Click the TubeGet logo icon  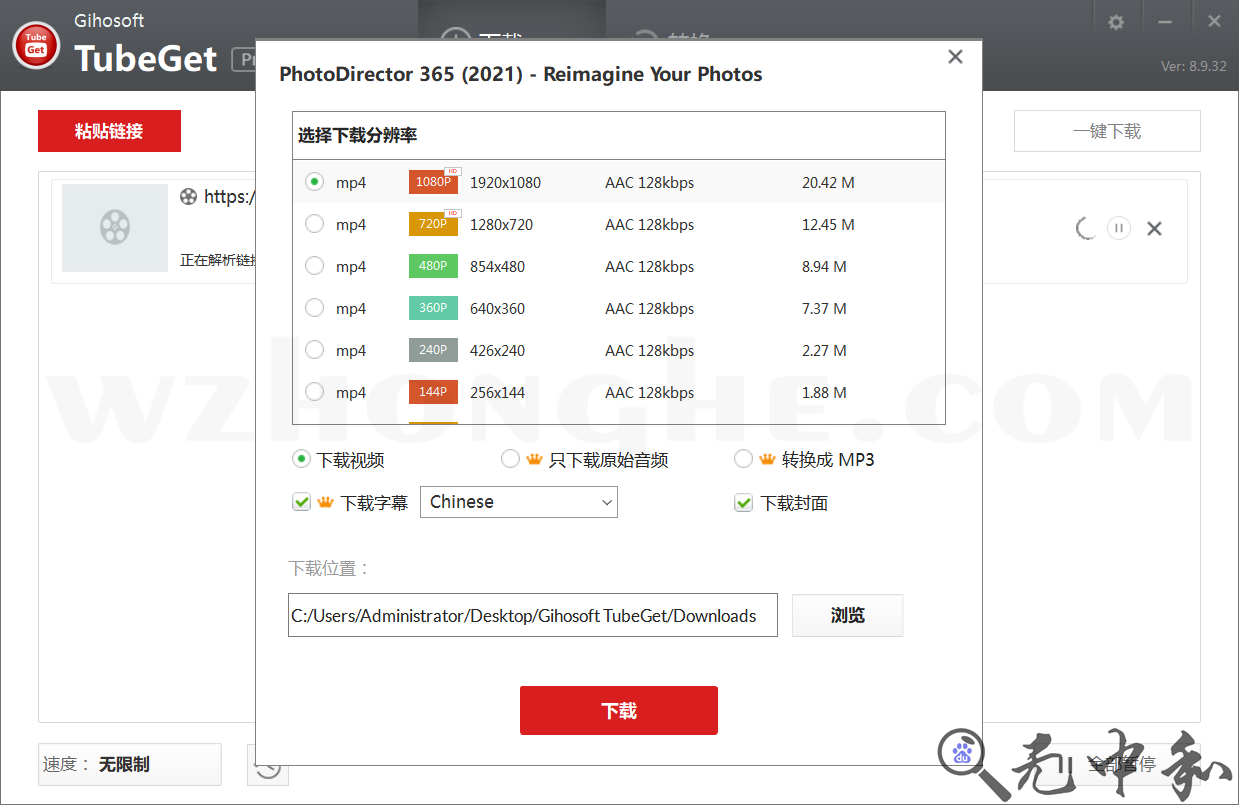[x=36, y=46]
